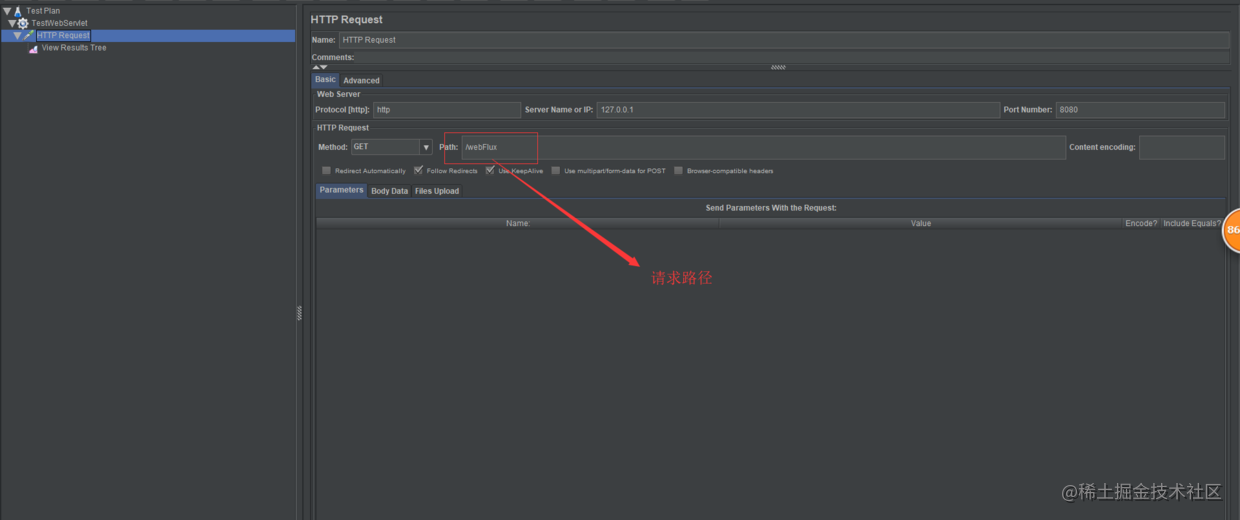The image size is (1240, 520).
Task: Uncheck the Use KeepAlive checkbox
Action: (x=490, y=171)
